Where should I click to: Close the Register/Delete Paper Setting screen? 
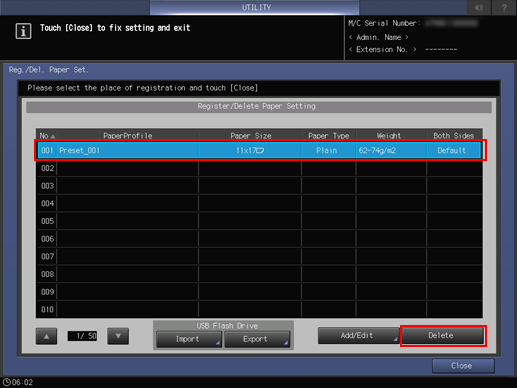463,366
